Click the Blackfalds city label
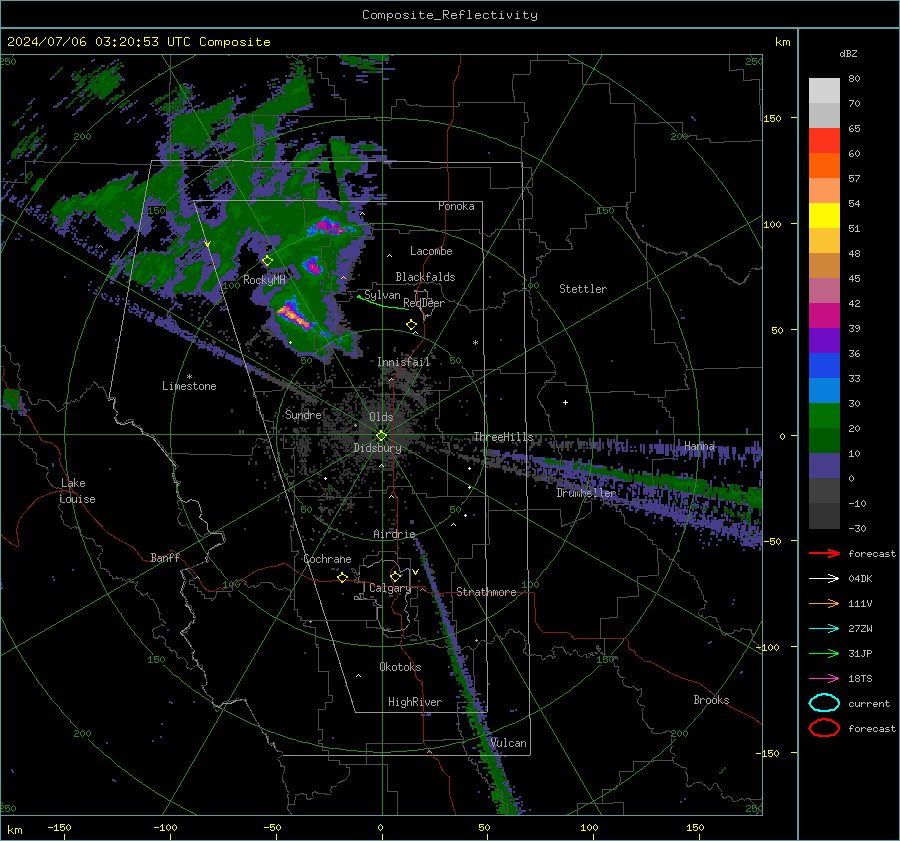The image size is (900, 841). point(425,277)
